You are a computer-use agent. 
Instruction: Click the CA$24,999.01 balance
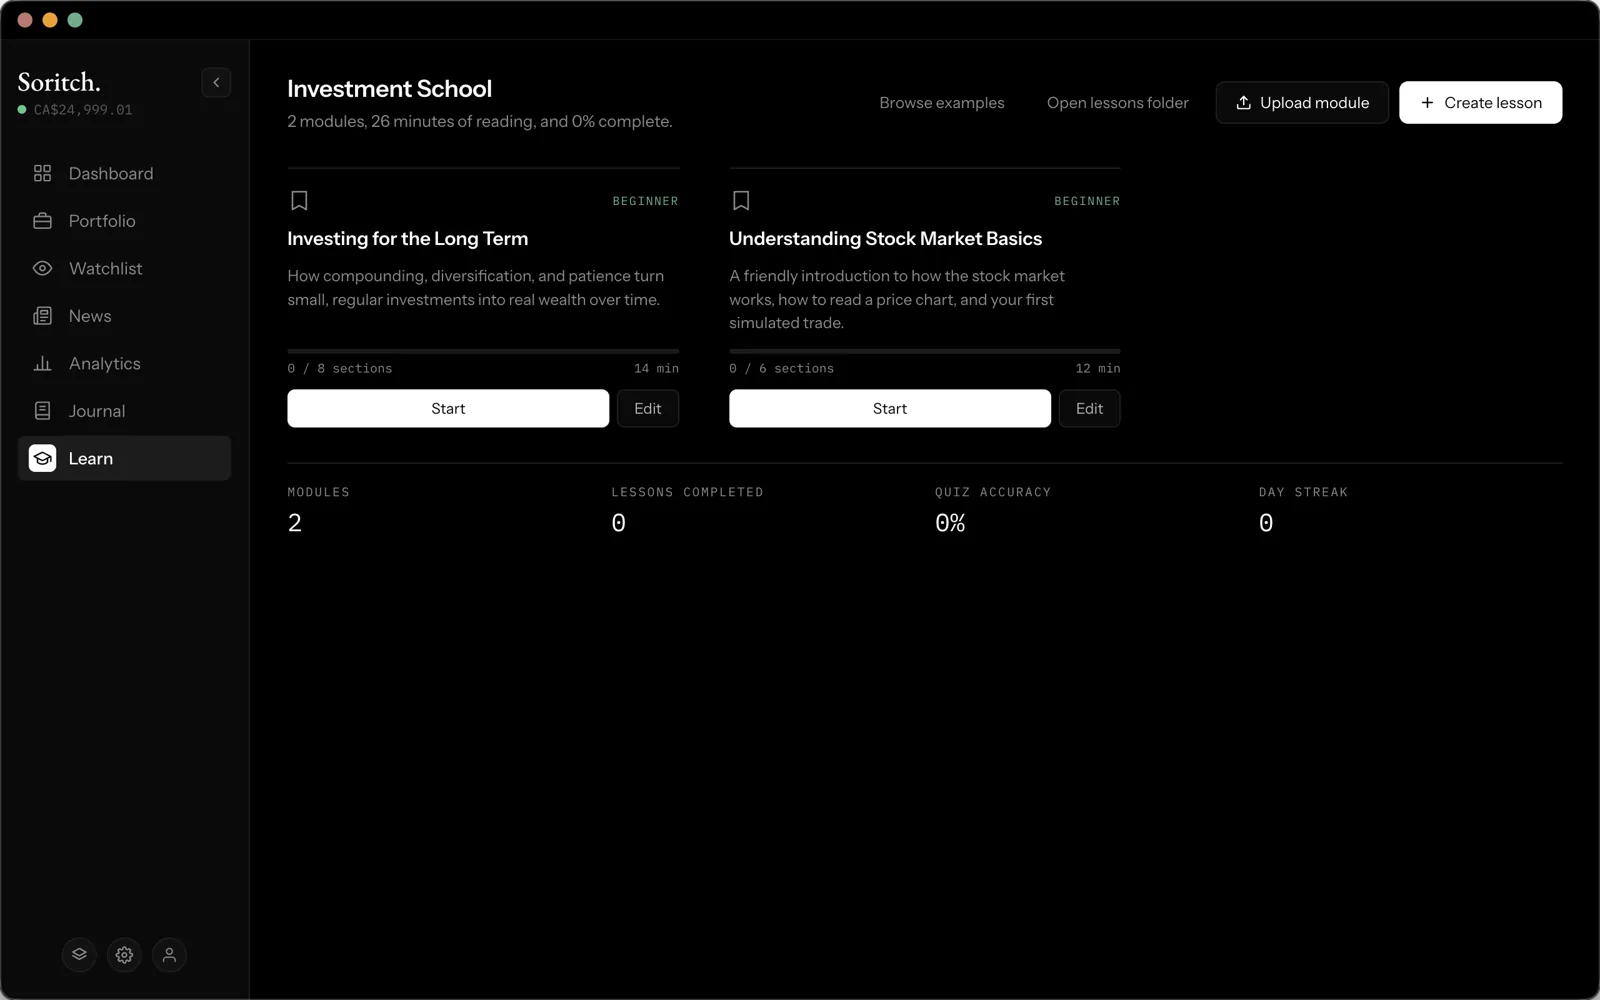click(83, 110)
